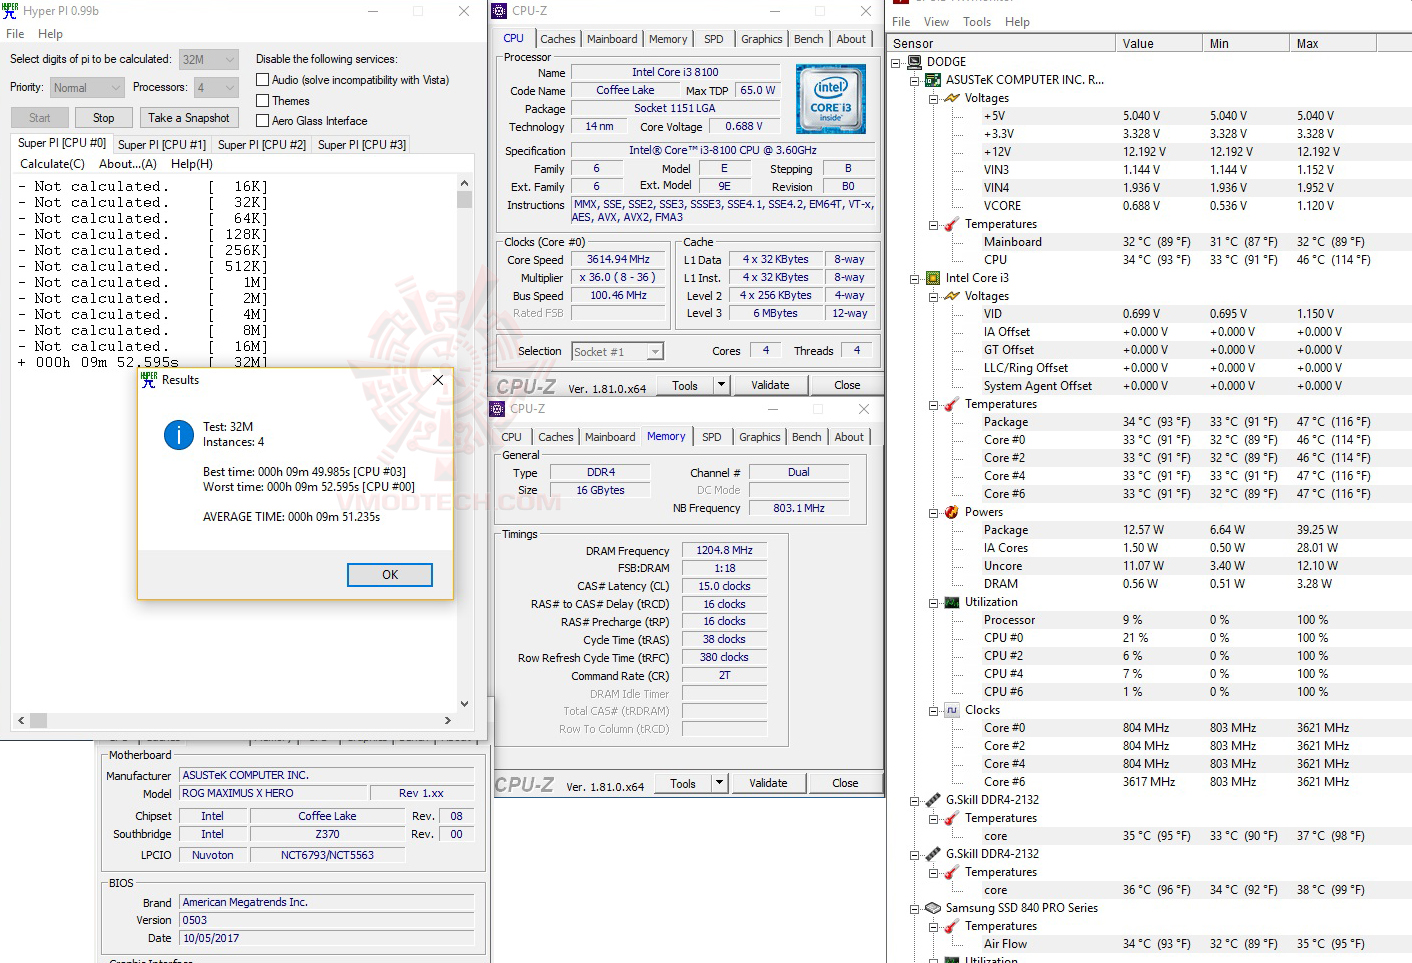
Task: Open the Priority Normal dropdown
Action: 87,88
